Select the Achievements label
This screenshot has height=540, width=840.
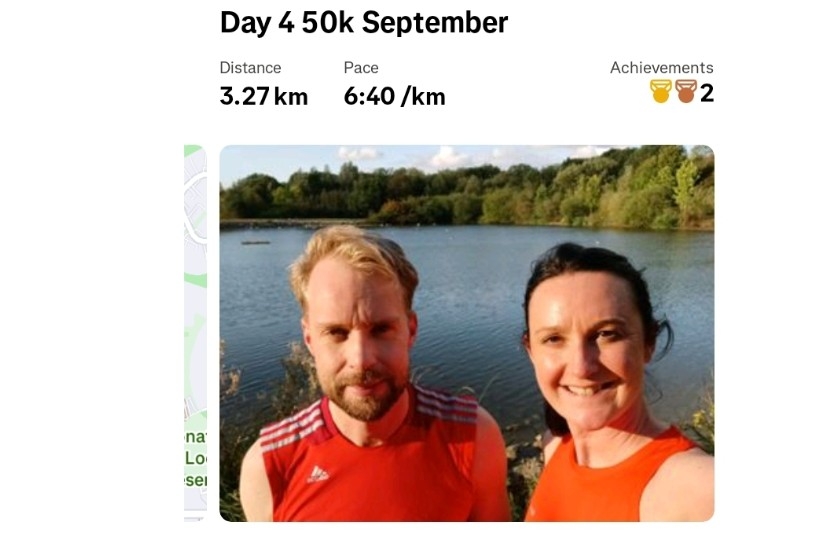click(662, 68)
